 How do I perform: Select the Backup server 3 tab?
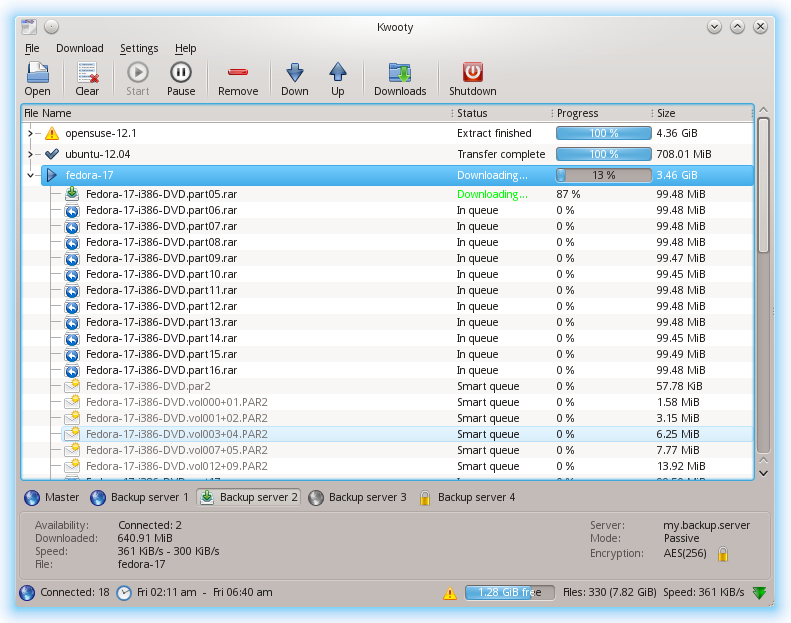click(357, 497)
